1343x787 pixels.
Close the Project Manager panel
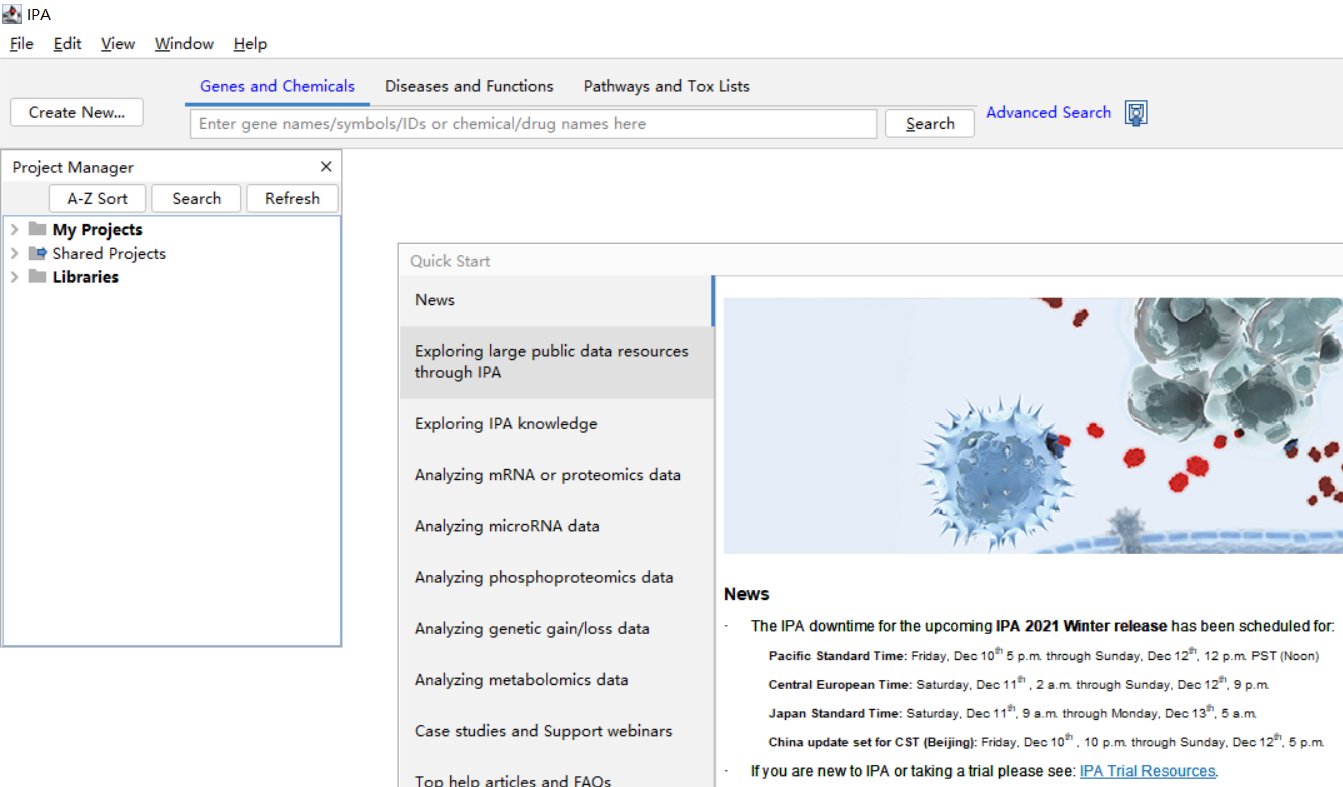(x=326, y=167)
